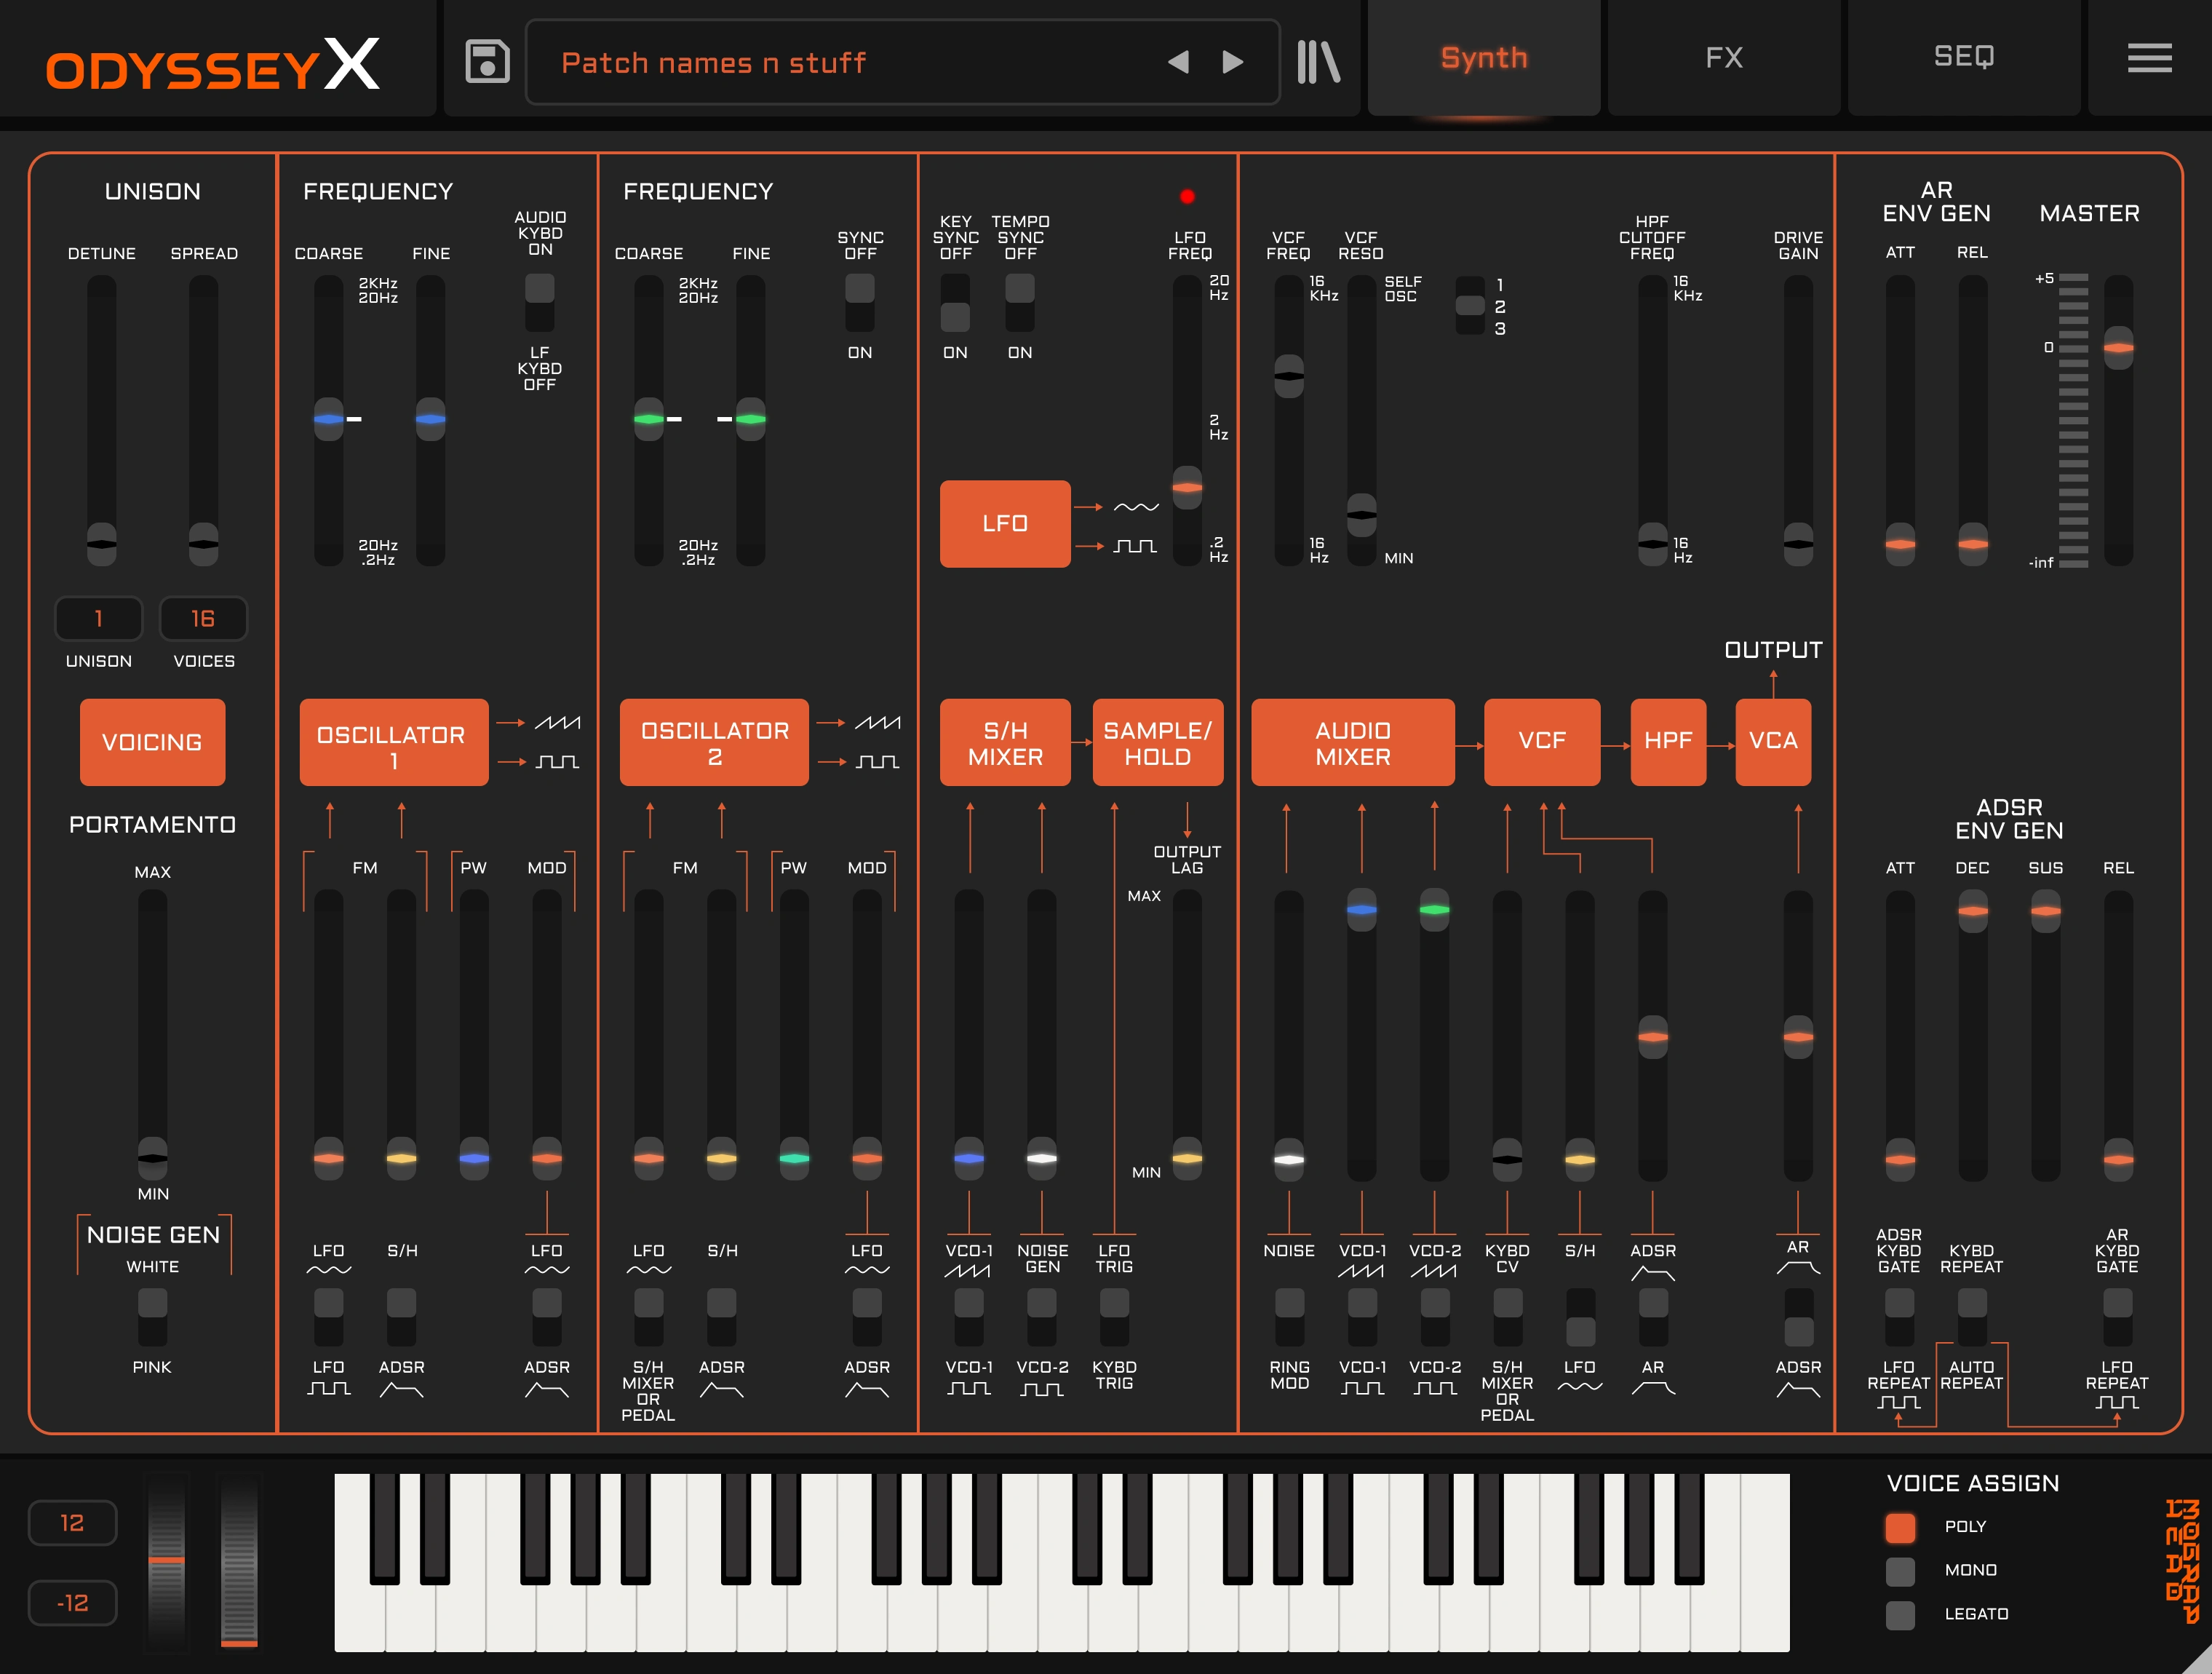
Task: Click the red LFO rate indicator light
Action: [1187, 196]
